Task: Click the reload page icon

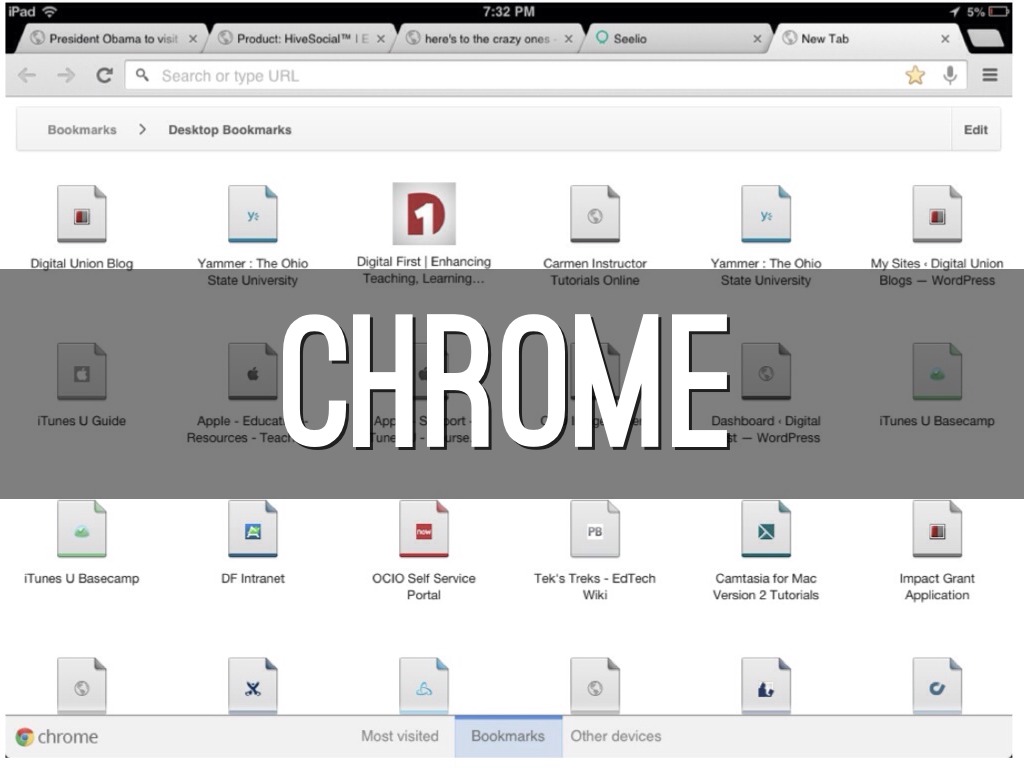Action: click(x=103, y=76)
